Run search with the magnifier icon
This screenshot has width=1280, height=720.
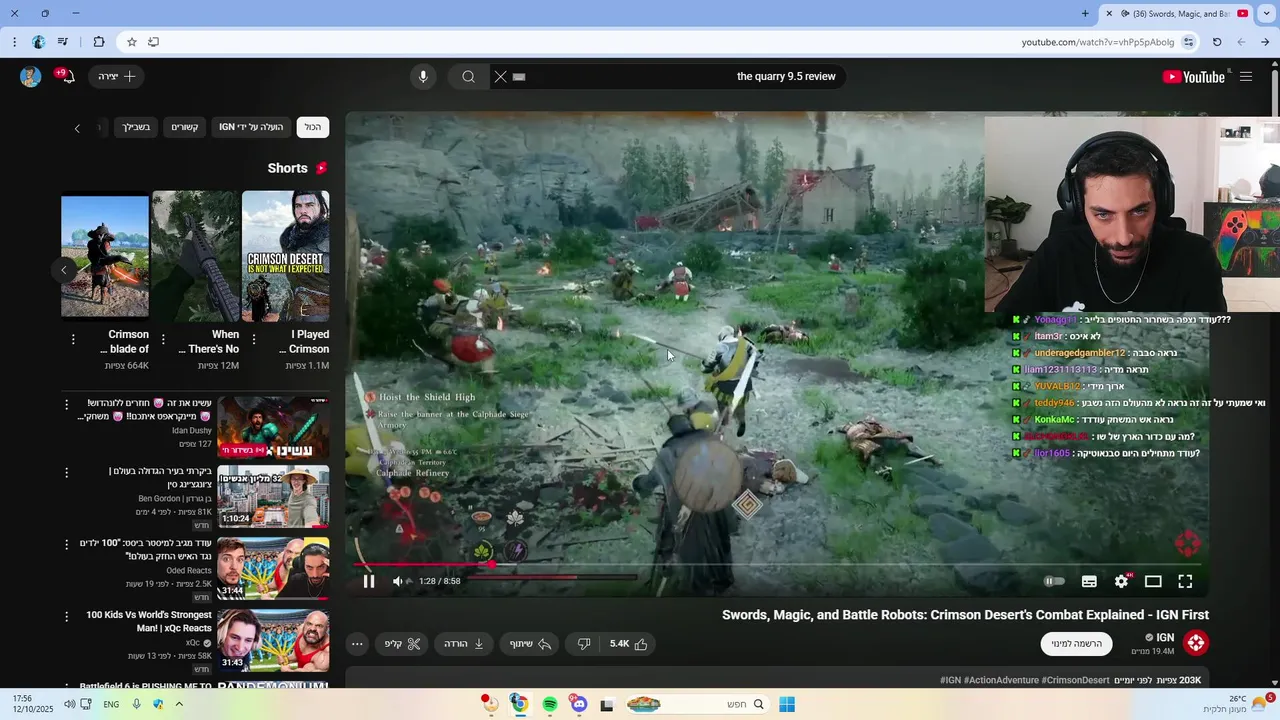pyautogui.click(x=468, y=77)
